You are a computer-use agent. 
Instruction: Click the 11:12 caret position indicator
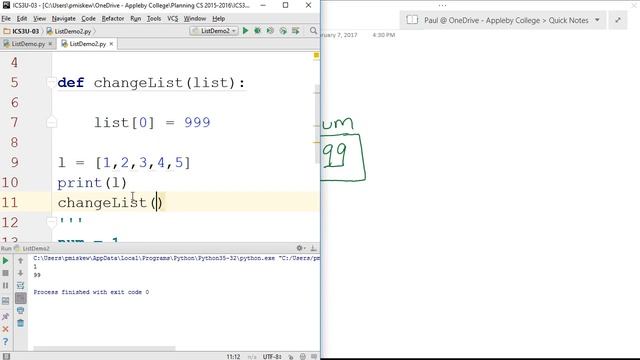[233, 357]
